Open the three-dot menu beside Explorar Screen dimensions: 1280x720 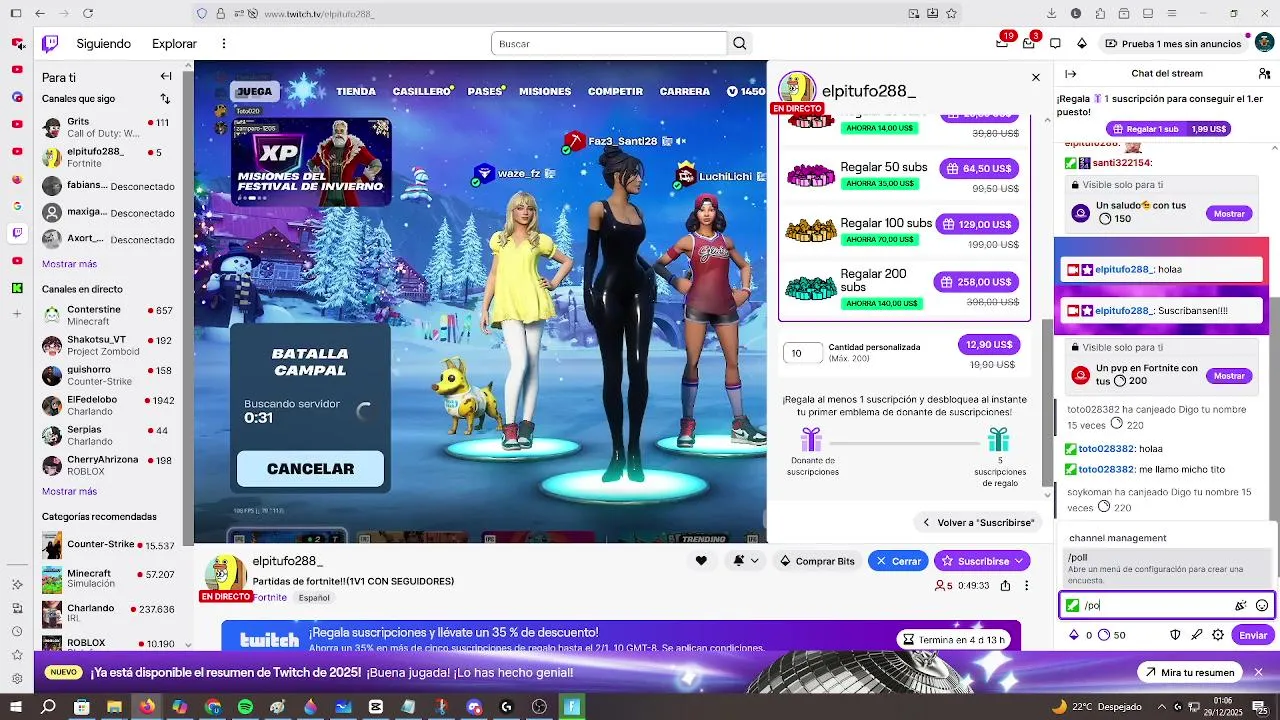coord(224,44)
